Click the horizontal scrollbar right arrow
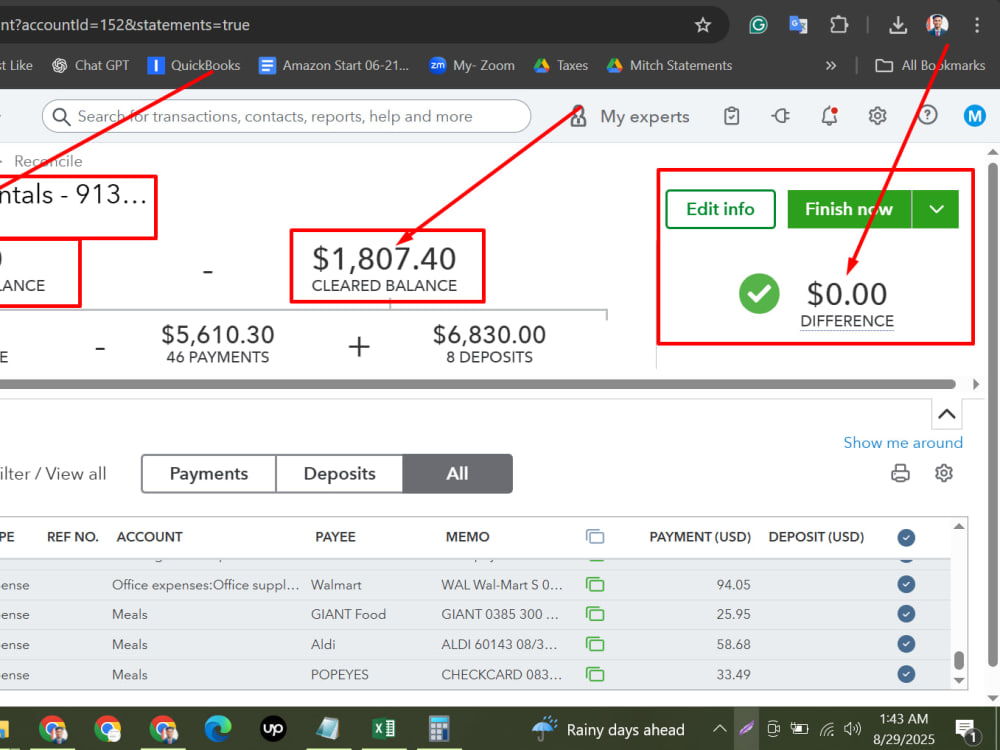Image resolution: width=1000 pixels, height=750 pixels. pyautogui.click(x=976, y=384)
